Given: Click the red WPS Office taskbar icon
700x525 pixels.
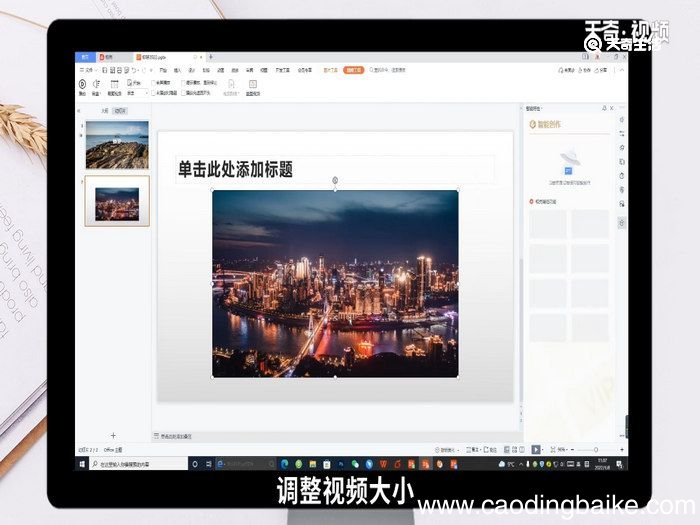Looking at the screenshot, I should [383, 464].
